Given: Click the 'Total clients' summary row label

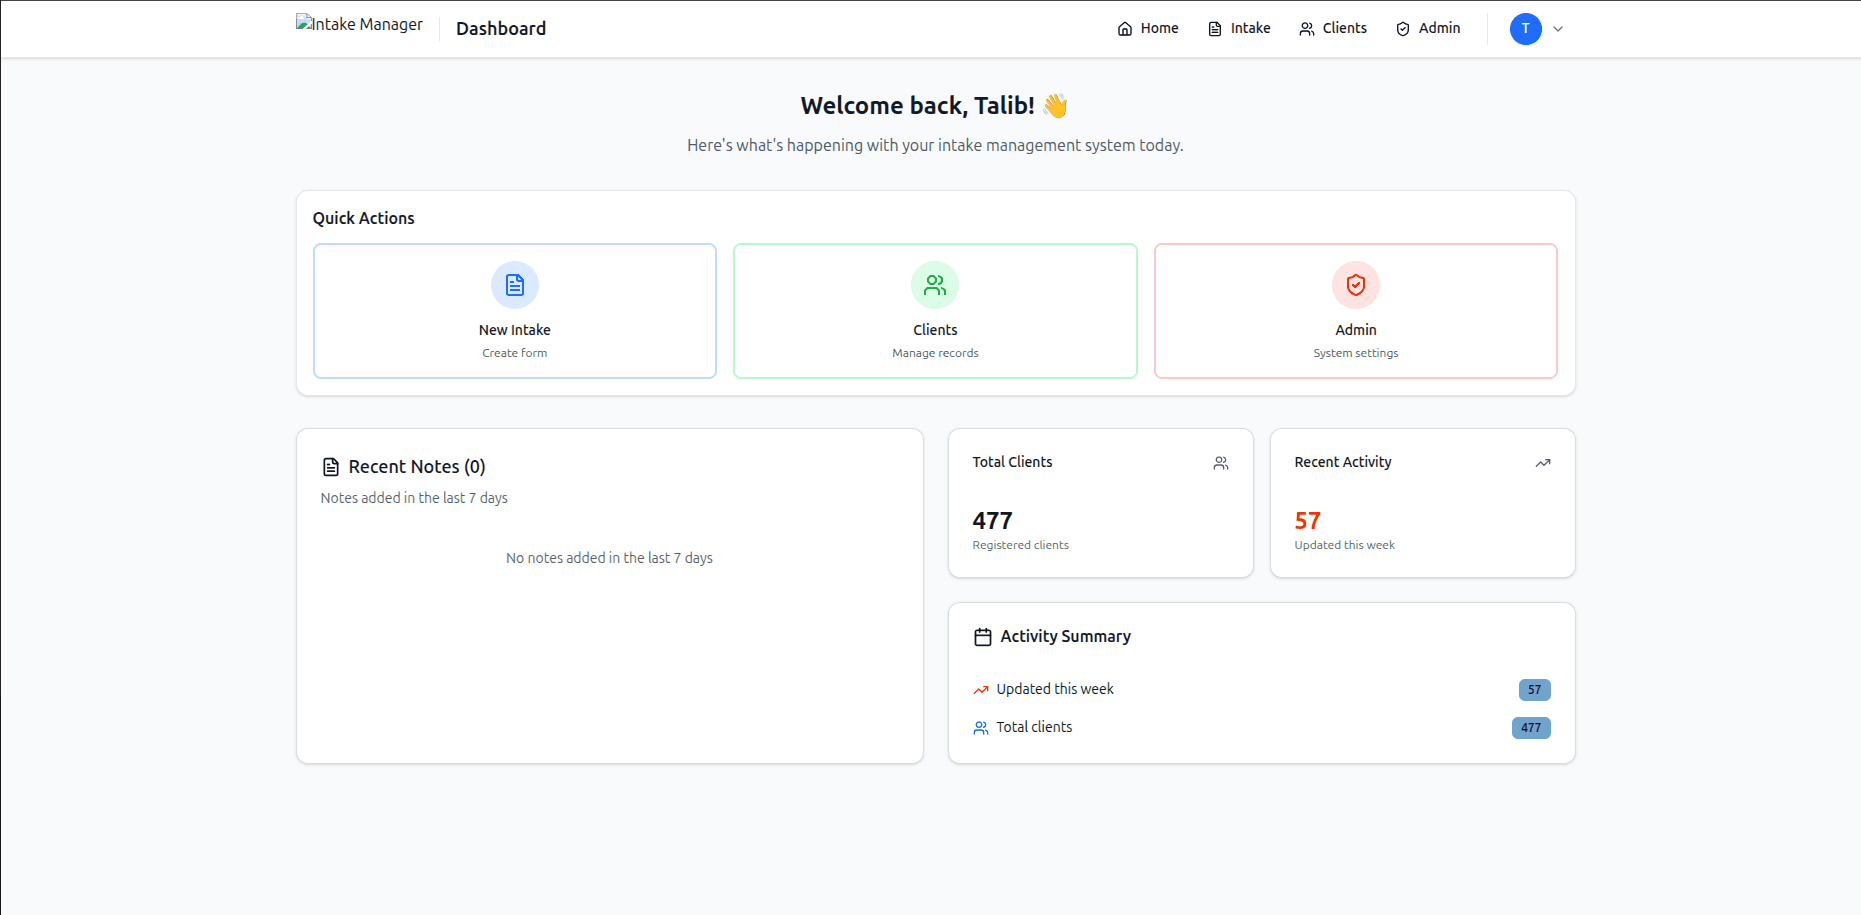Looking at the screenshot, I should click(x=1034, y=727).
